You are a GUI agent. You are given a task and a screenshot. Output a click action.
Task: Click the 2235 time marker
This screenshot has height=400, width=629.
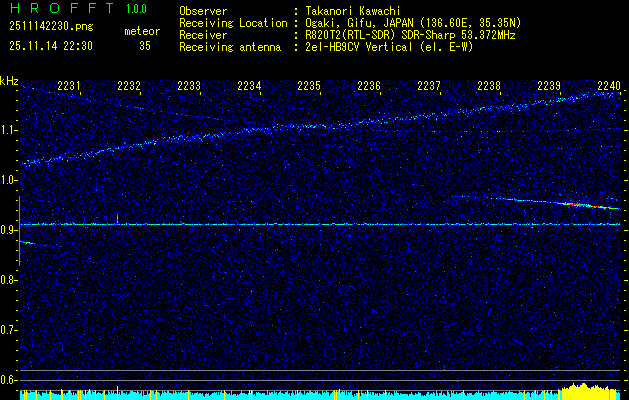pyautogui.click(x=309, y=85)
